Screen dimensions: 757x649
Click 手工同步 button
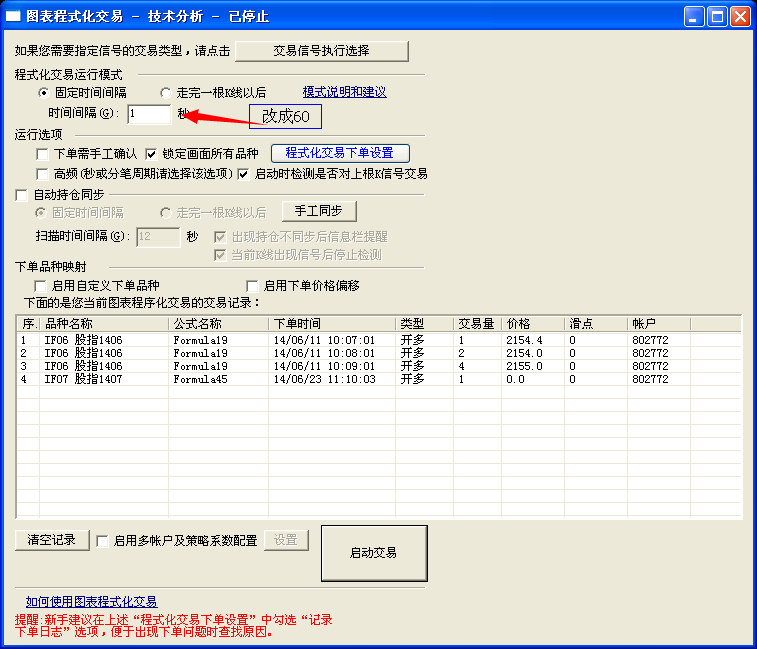[x=319, y=211]
